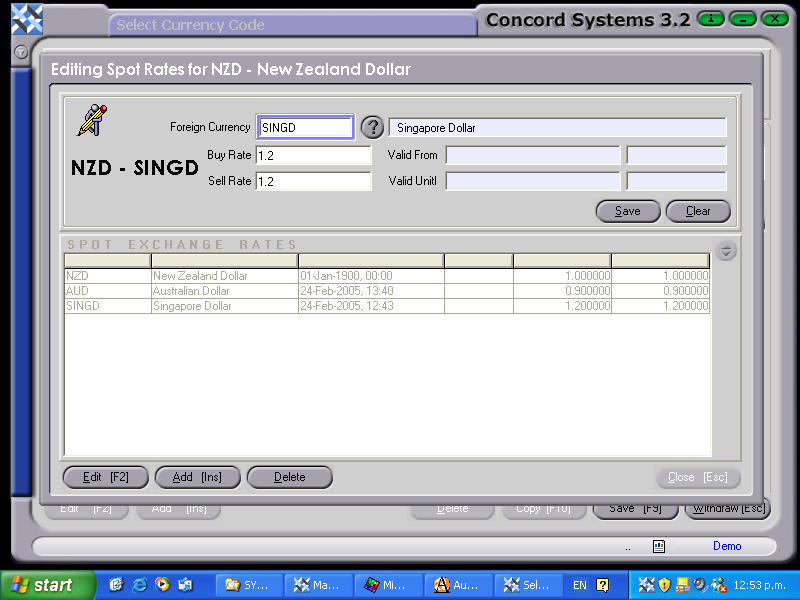Viewport: 800px width, 600px height.
Task: Click the round arrow above the rates scrollbar
Action: pos(727,250)
